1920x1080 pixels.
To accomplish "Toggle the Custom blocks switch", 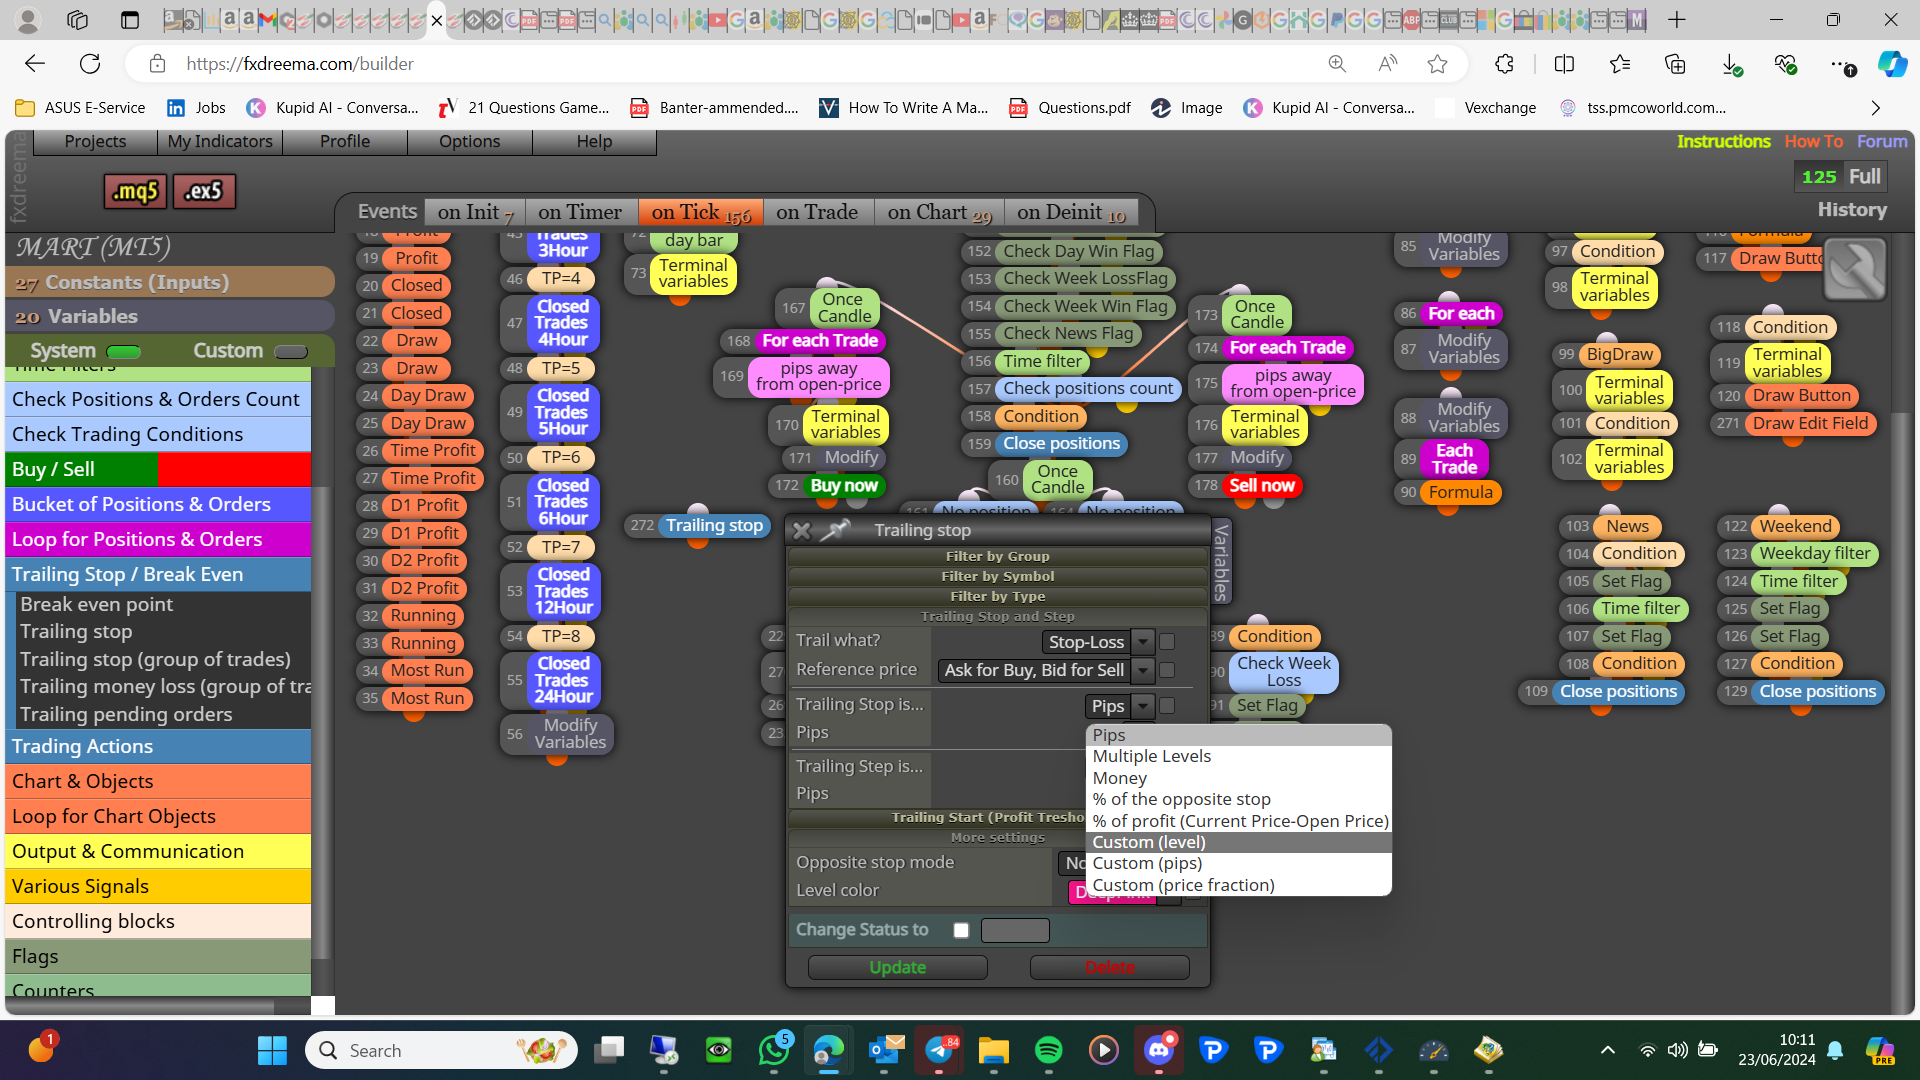I will pyautogui.click(x=290, y=351).
